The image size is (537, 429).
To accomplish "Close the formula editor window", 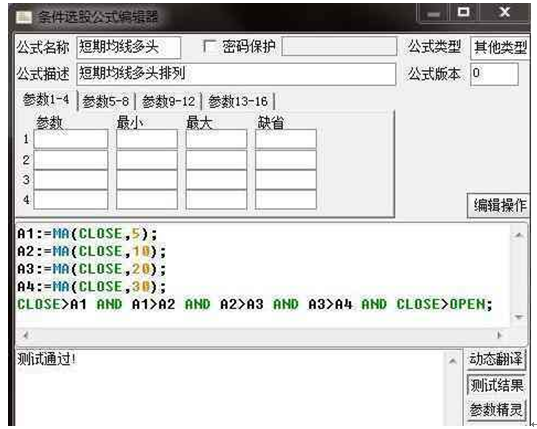I will click(x=505, y=13).
